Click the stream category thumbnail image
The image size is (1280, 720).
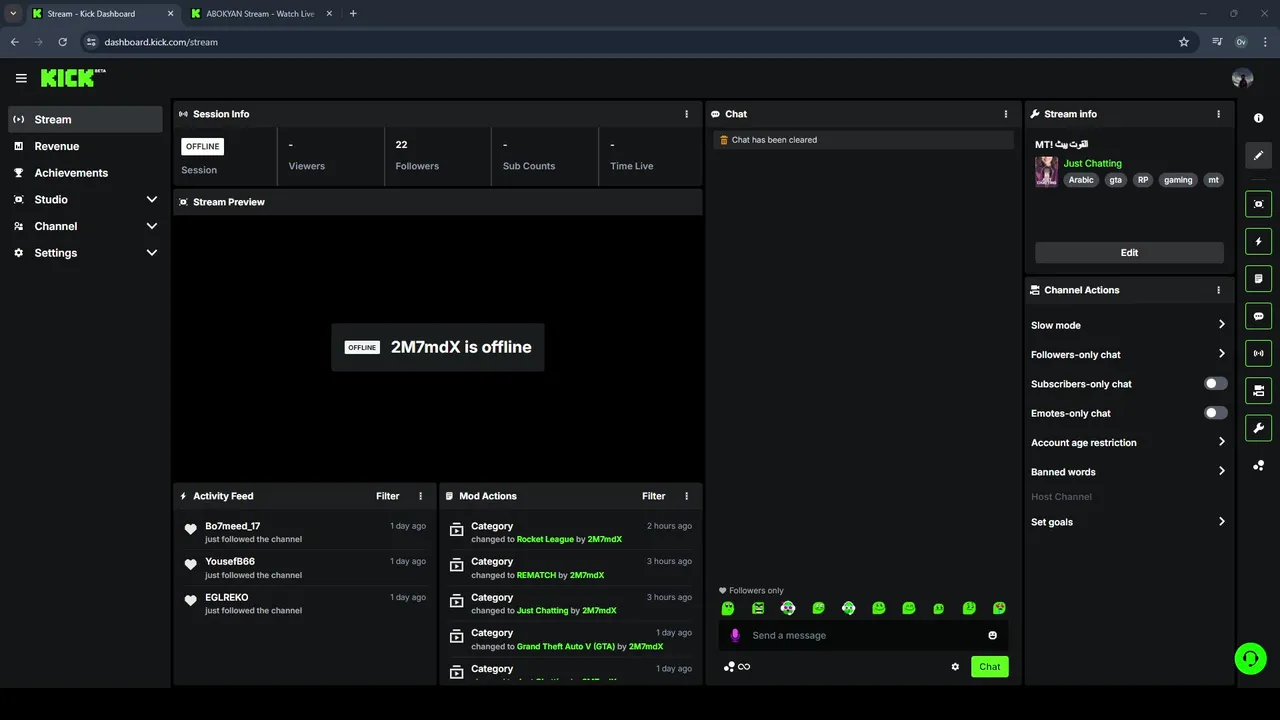pyautogui.click(x=1046, y=171)
